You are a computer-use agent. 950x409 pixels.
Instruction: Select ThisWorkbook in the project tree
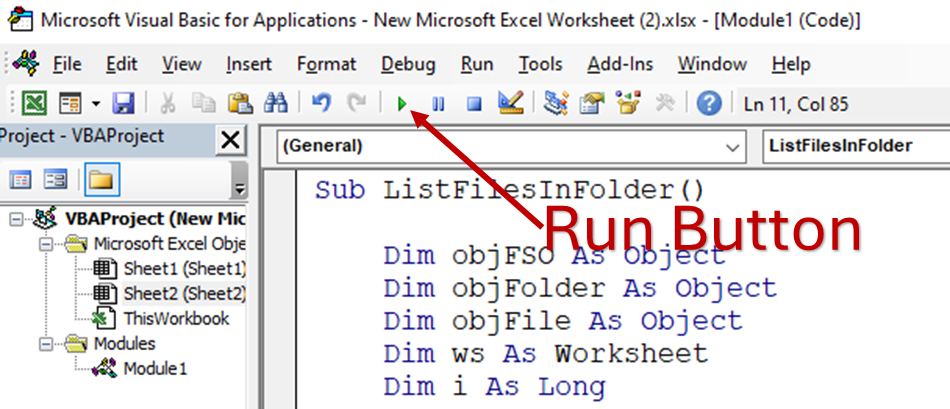[176, 319]
